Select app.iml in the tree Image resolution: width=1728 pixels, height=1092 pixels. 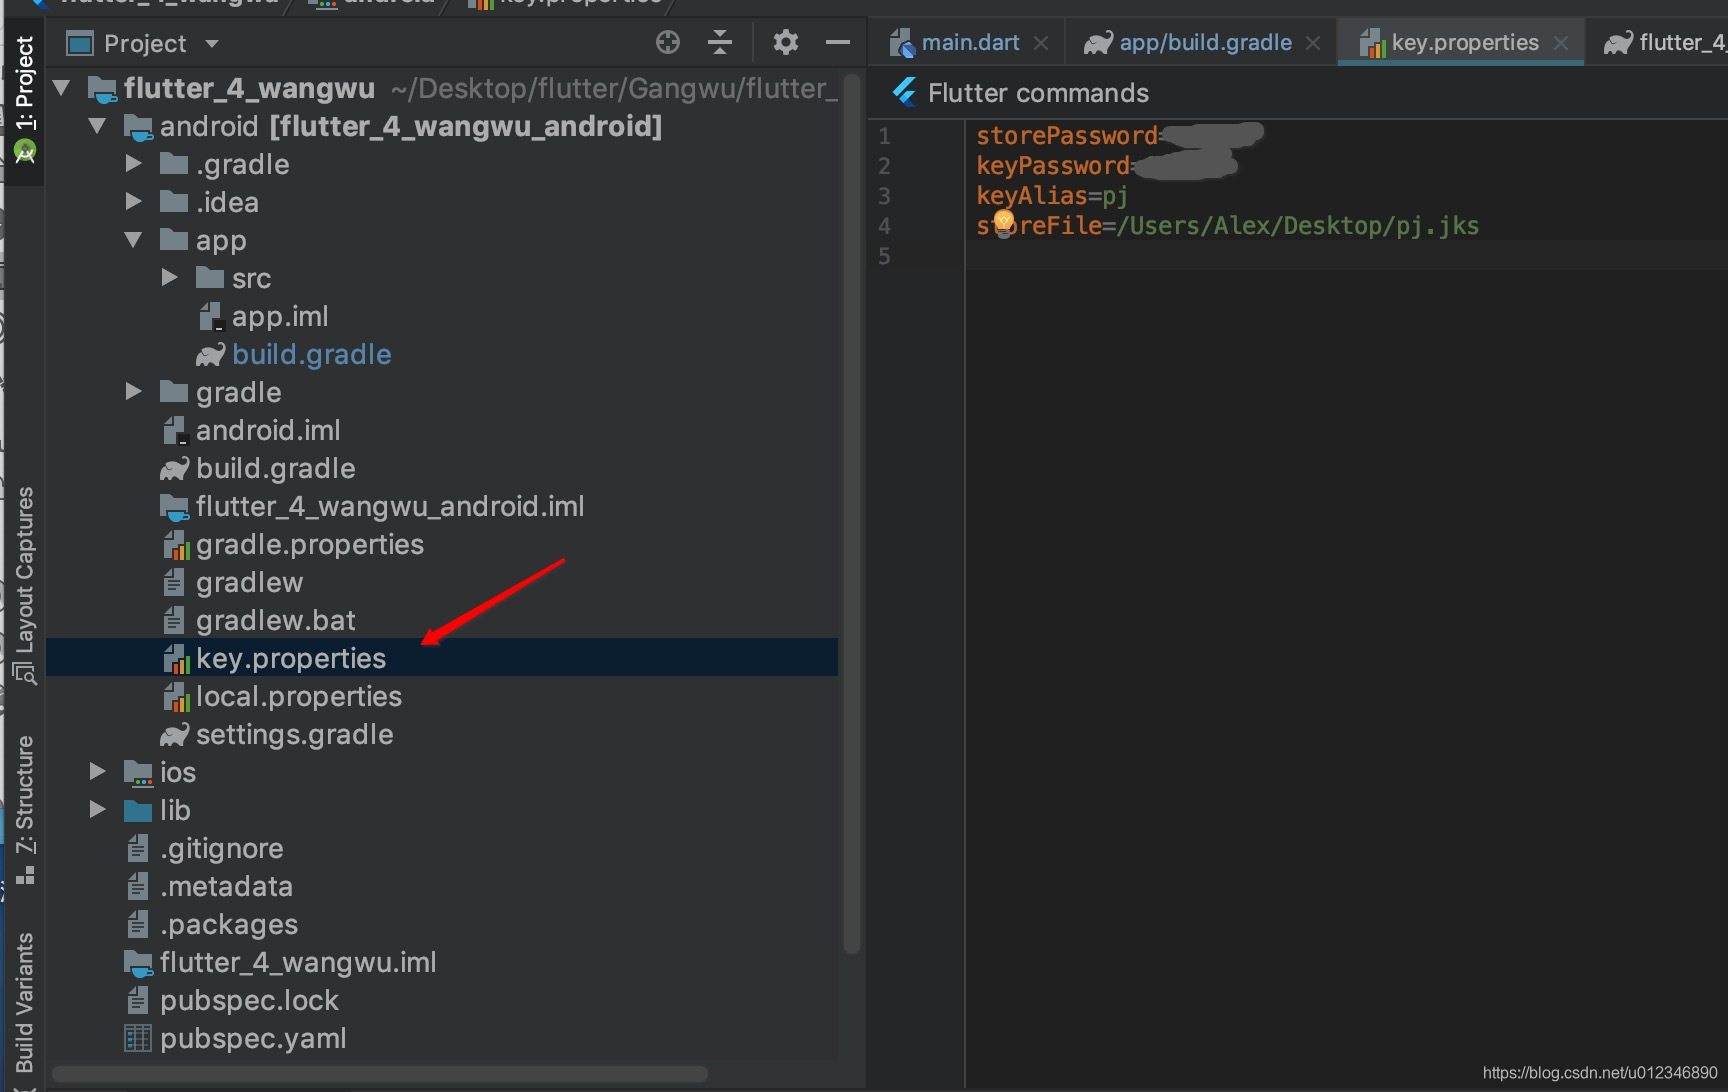[x=280, y=317]
